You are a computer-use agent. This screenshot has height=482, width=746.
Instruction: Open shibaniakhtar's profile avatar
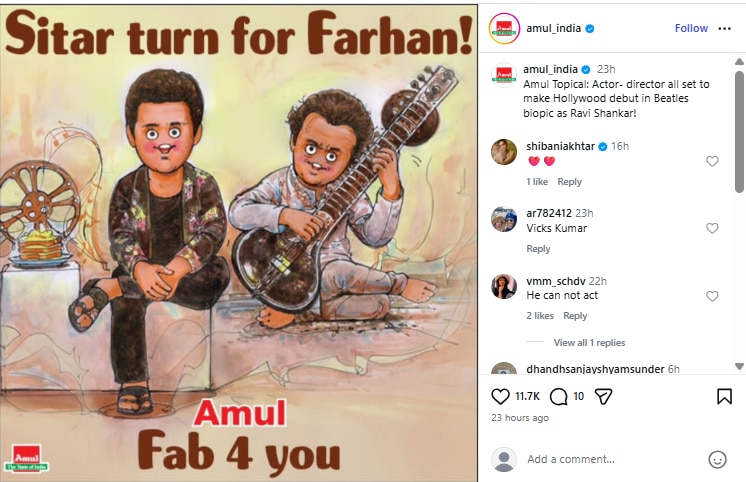coord(504,152)
